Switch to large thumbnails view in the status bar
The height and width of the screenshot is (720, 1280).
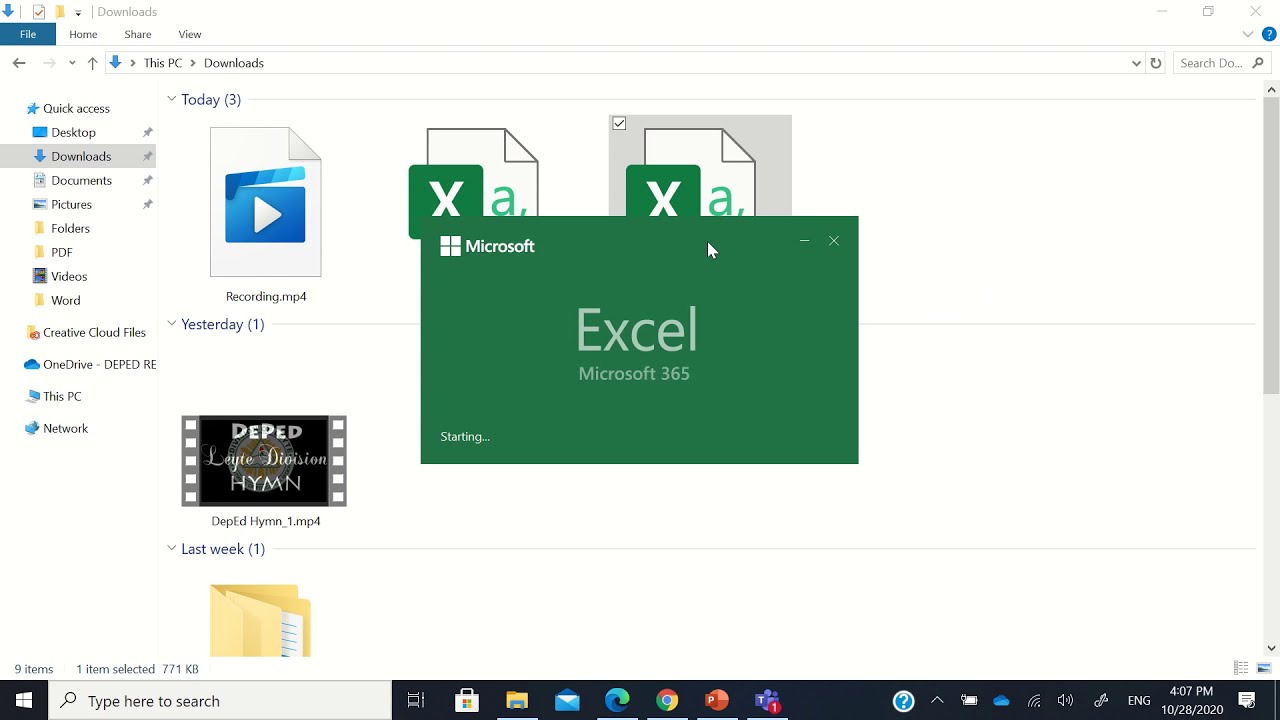click(x=1264, y=669)
